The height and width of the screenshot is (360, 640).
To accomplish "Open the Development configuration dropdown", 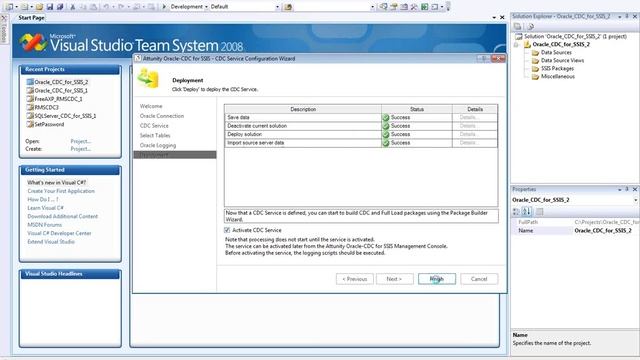I will tap(206, 7).
